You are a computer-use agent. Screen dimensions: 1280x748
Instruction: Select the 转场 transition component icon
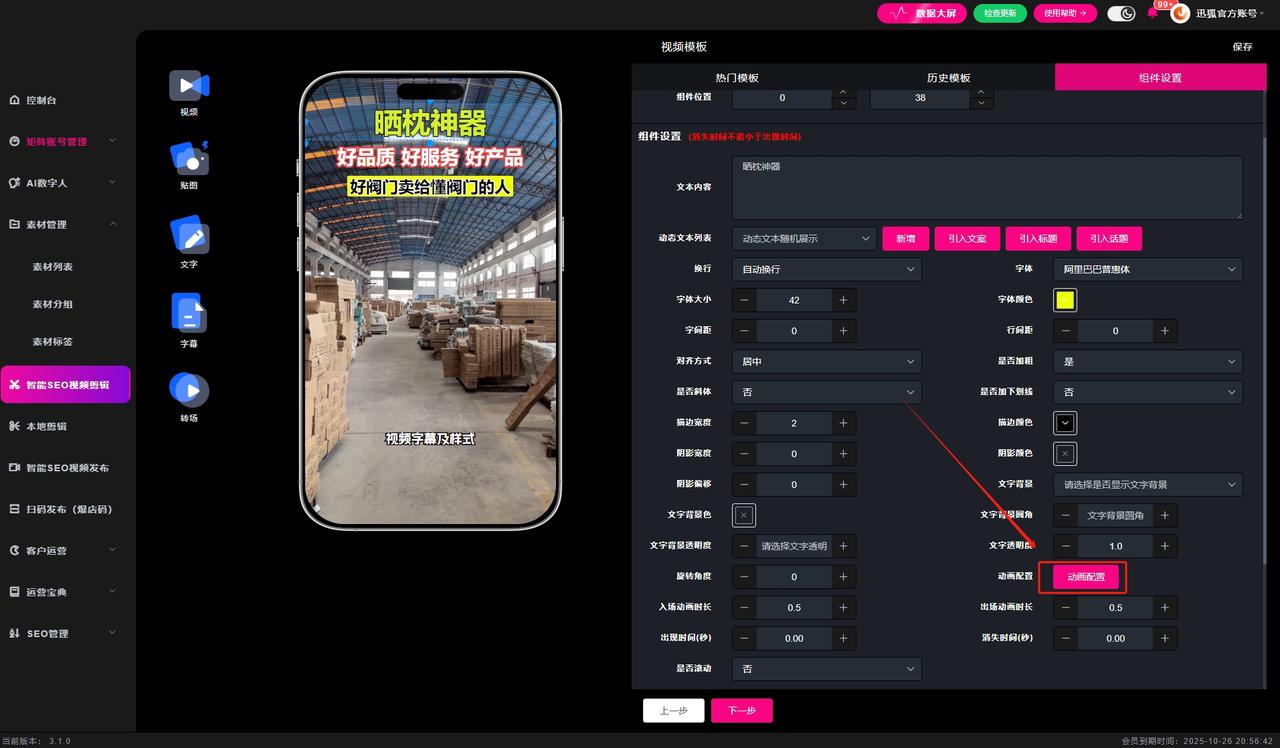189,390
